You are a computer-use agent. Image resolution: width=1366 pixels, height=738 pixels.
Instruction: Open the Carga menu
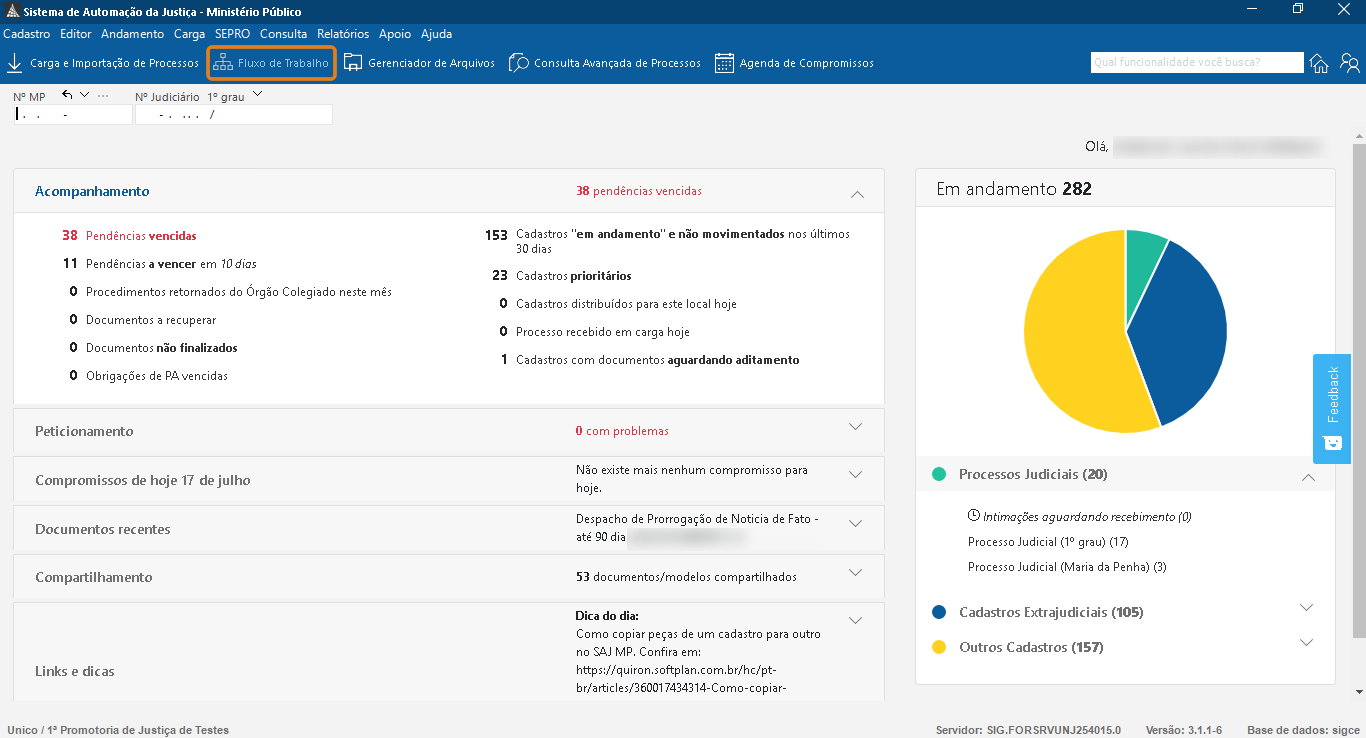coord(189,34)
